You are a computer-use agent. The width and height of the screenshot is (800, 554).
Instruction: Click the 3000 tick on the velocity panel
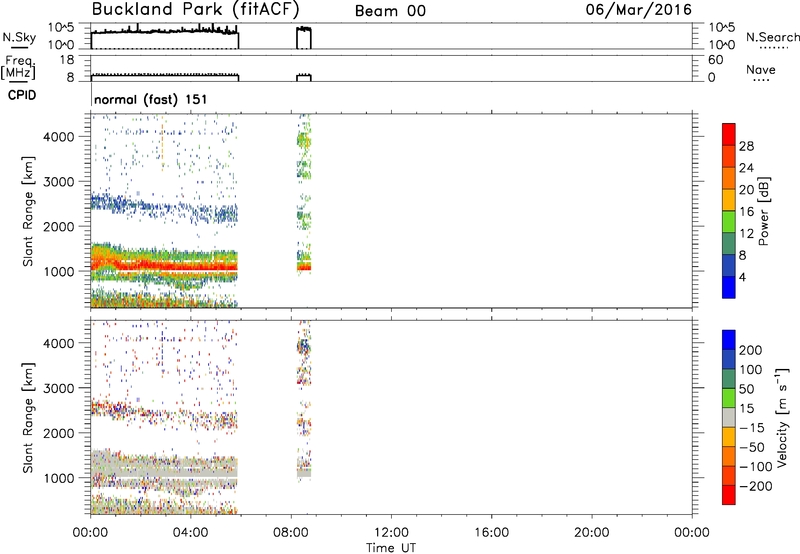click(x=58, y=388)
